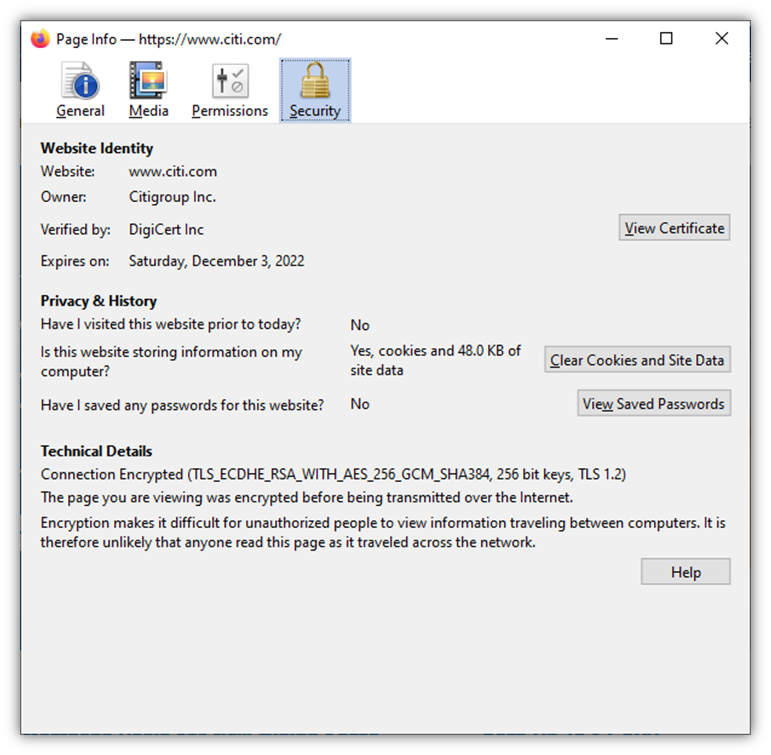Click 'Yes, cookies and 48.0 KB' text
The height and width of the screenshot is (755, 771).
(x=435, y=360)
